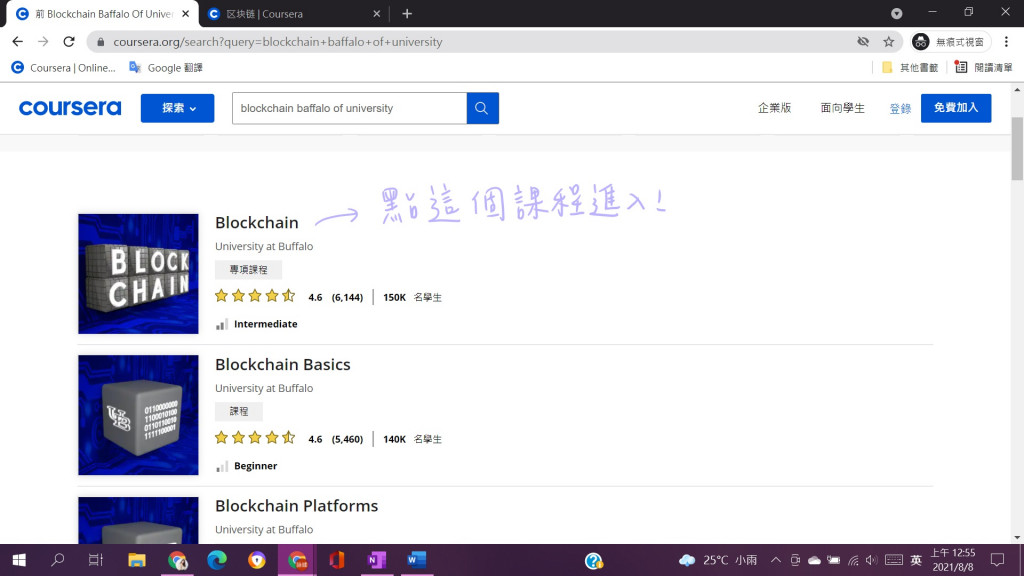
Task: Bookmark this page with the star icon
Action: point(889,42)
